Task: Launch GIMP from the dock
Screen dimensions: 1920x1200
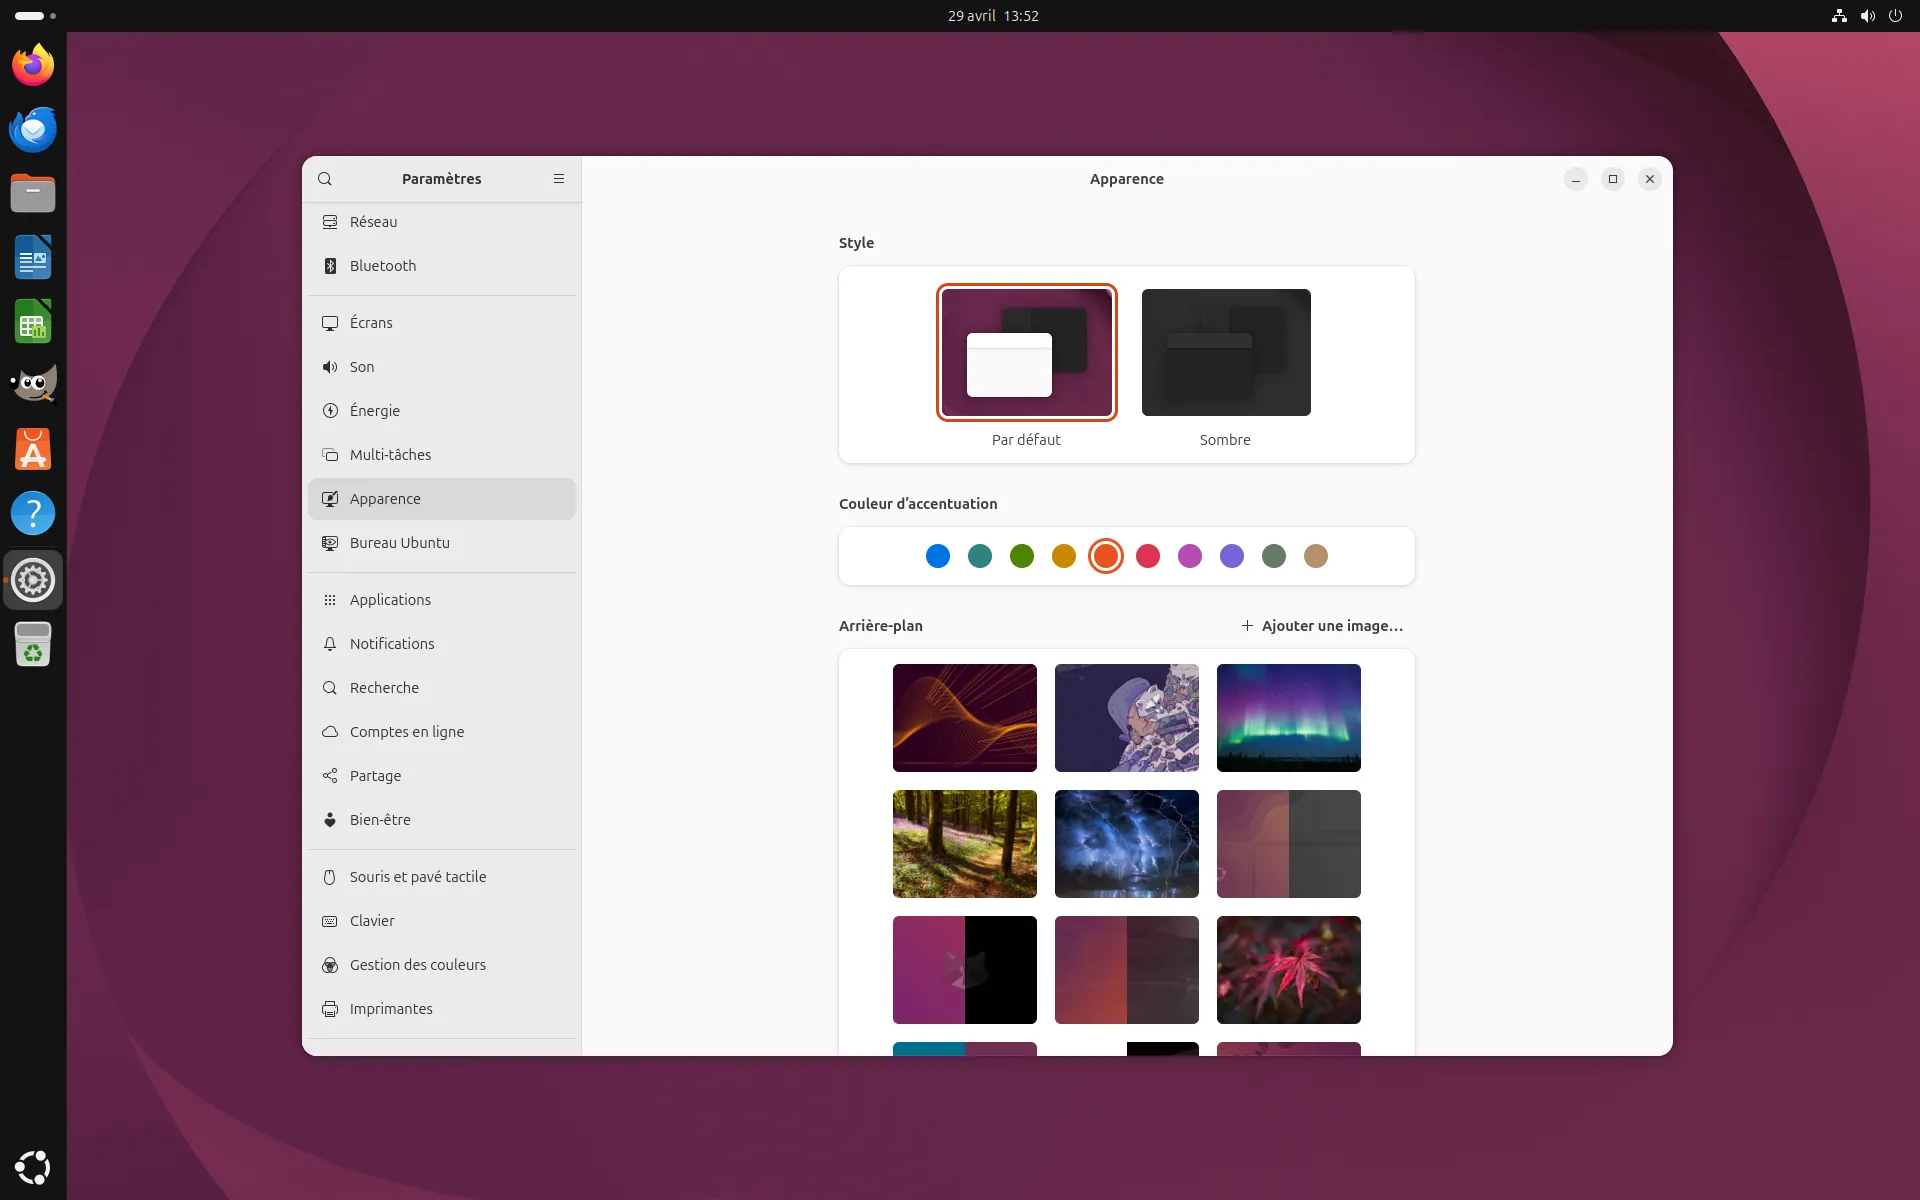Action: tap(33, 385)
